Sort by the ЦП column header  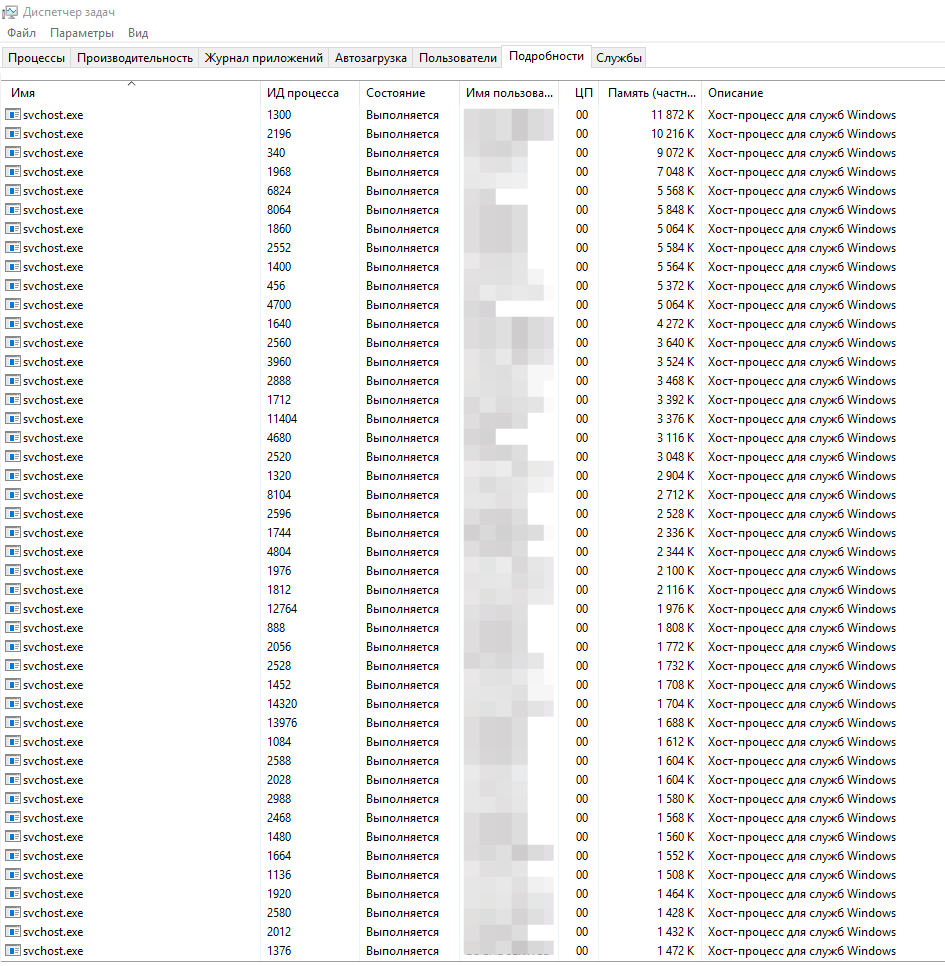click(580, 93)
